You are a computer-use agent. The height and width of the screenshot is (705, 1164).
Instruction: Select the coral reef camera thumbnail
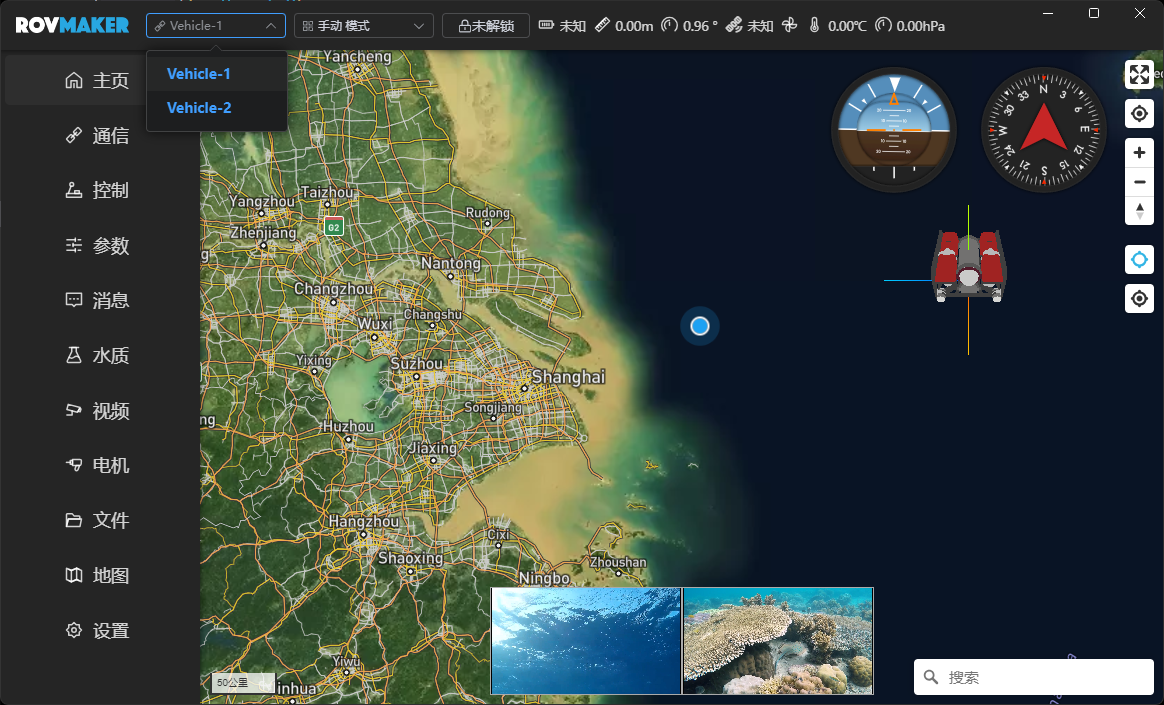tap(777, 641)
